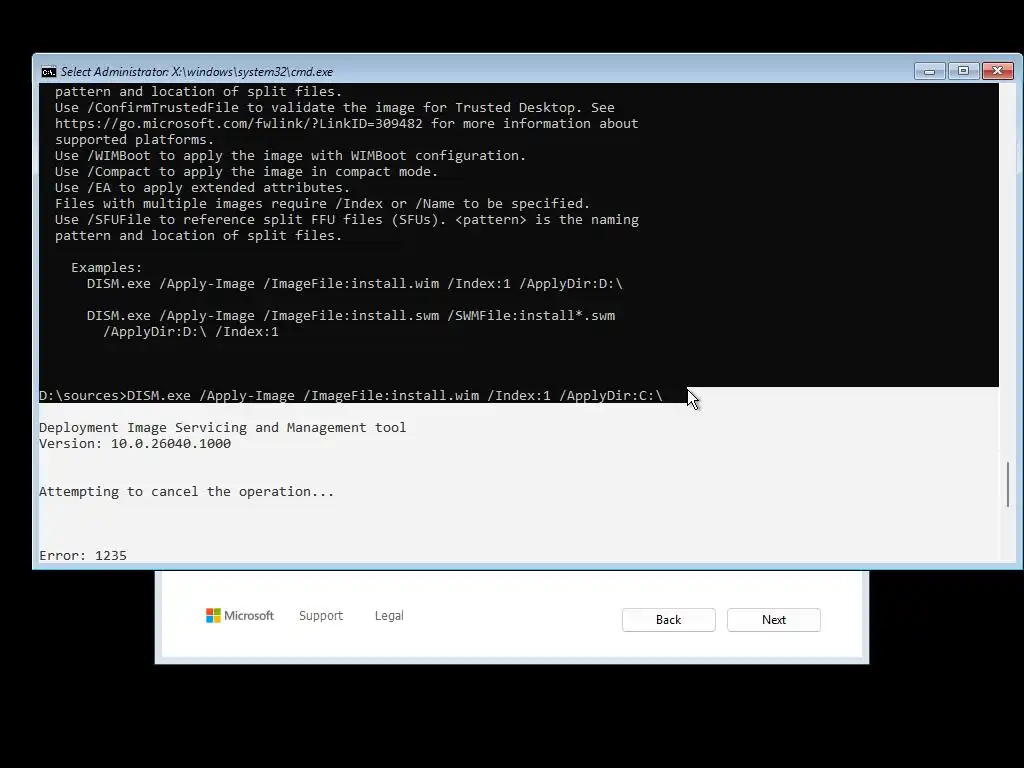The height and width of the screenshot is (768, 1024).
Task: Click the 'supported platforms.' line
Action: pos(134,140)
